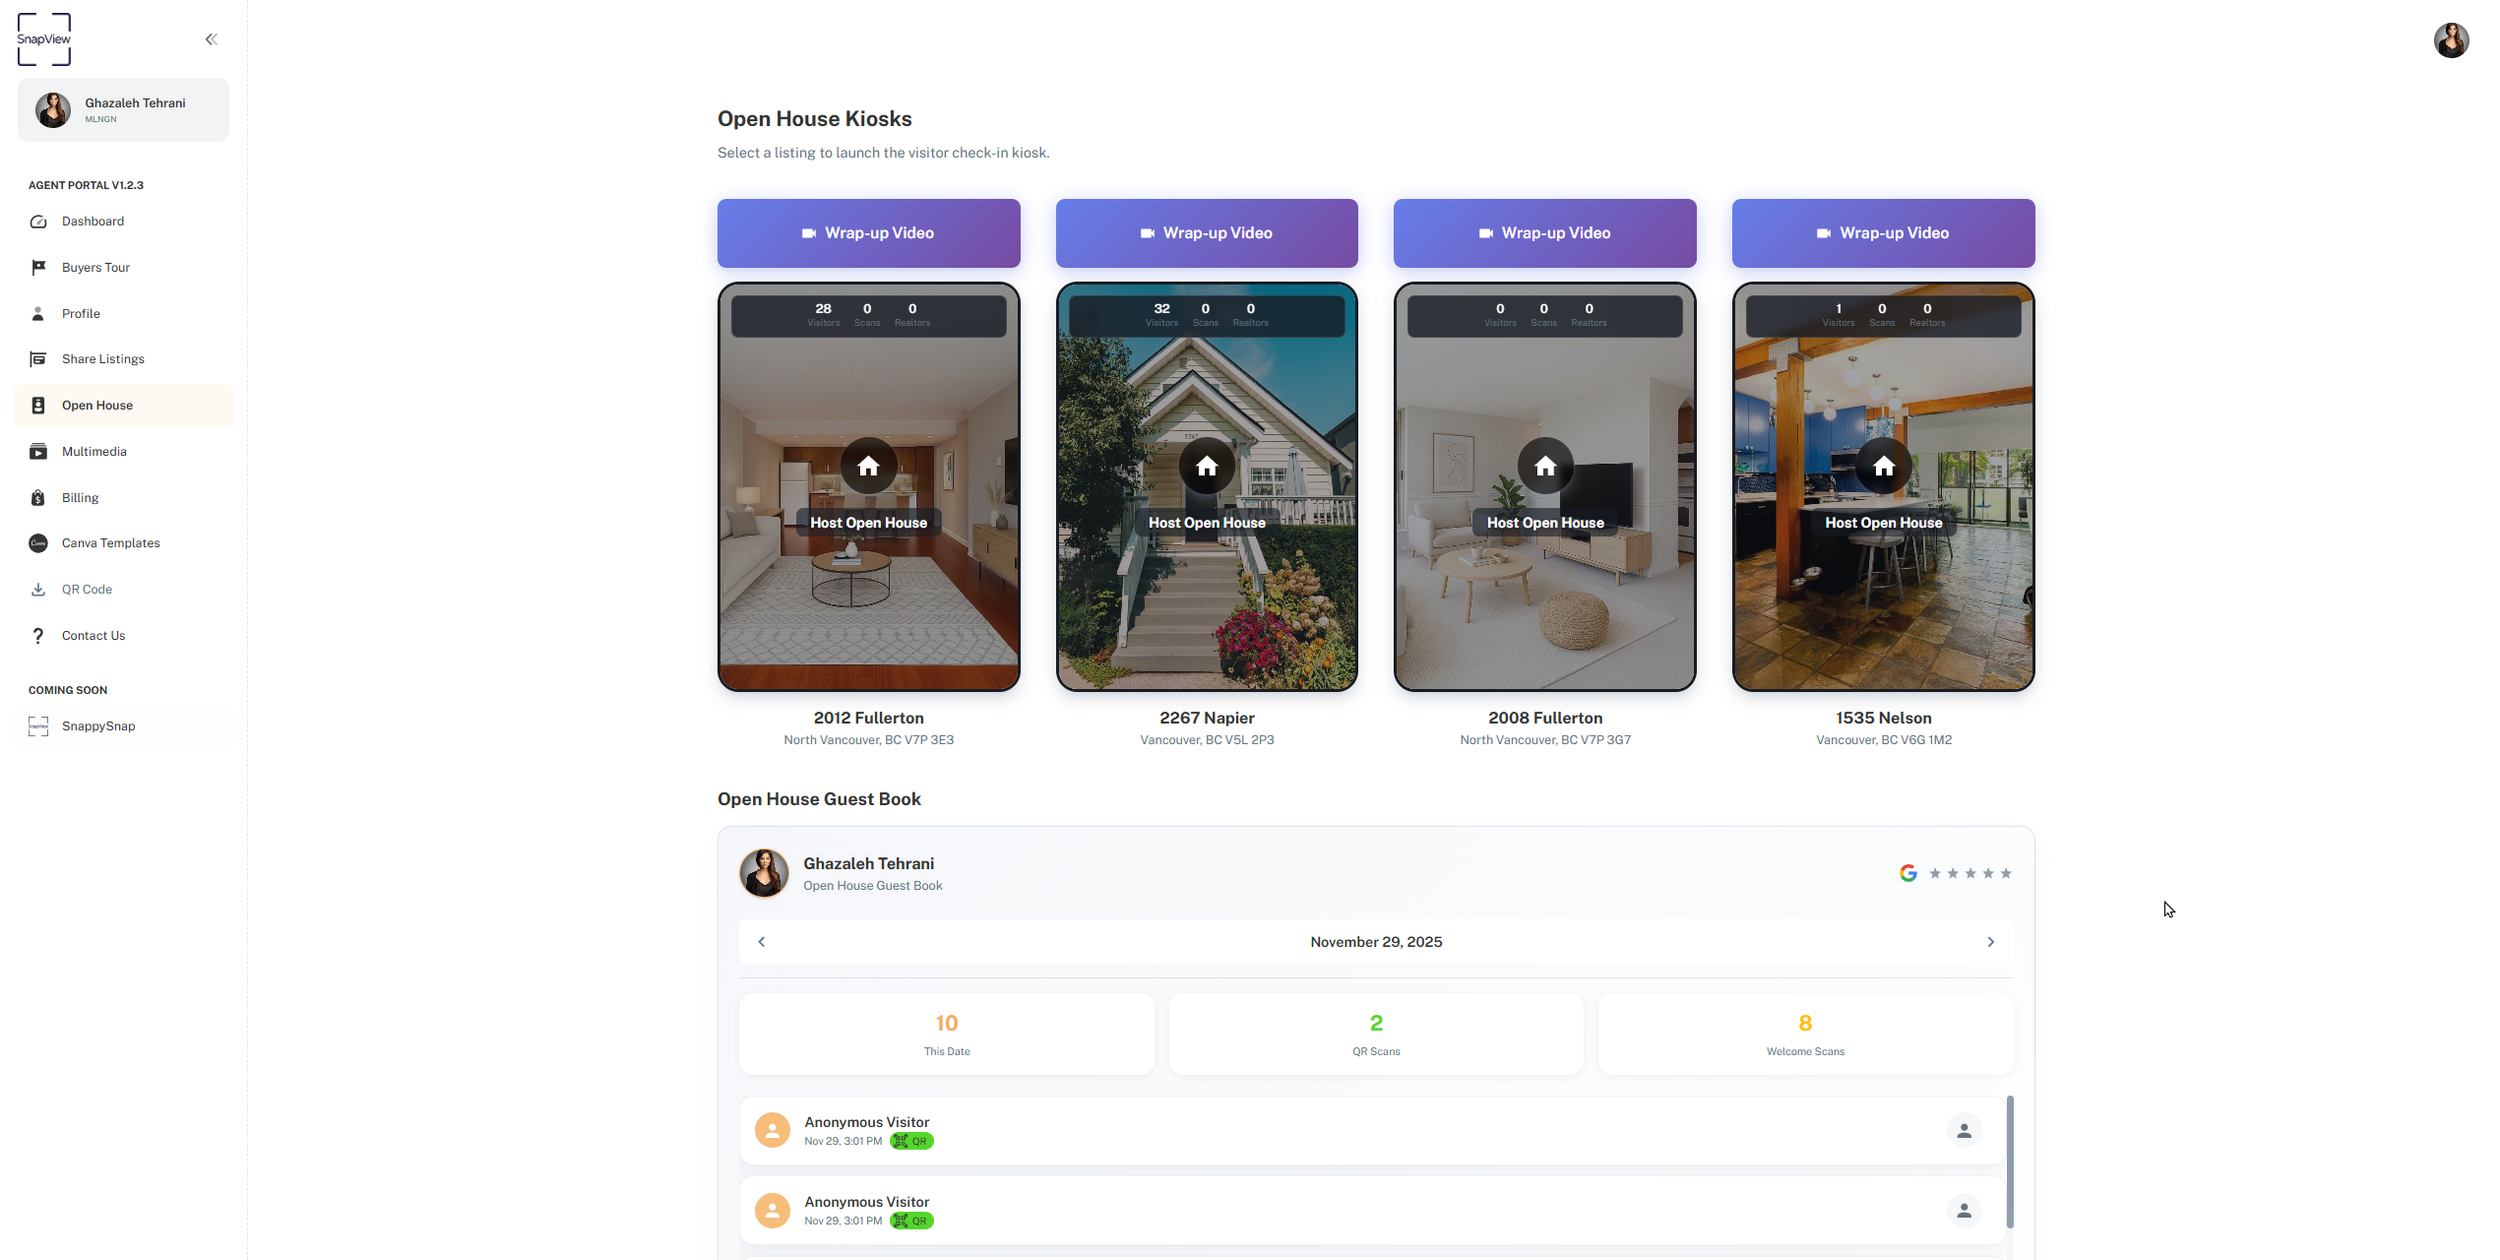Screen dimensions: 2500x1260
Task: Click the SnapView logo icon
Action: coord(44,40)
